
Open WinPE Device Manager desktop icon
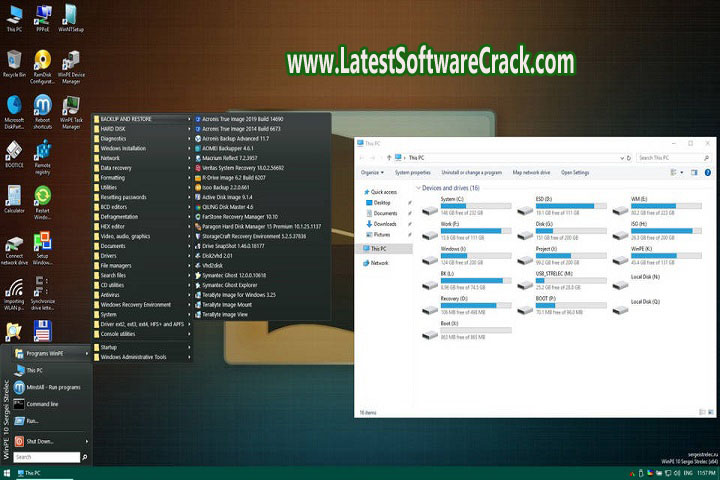71,67
